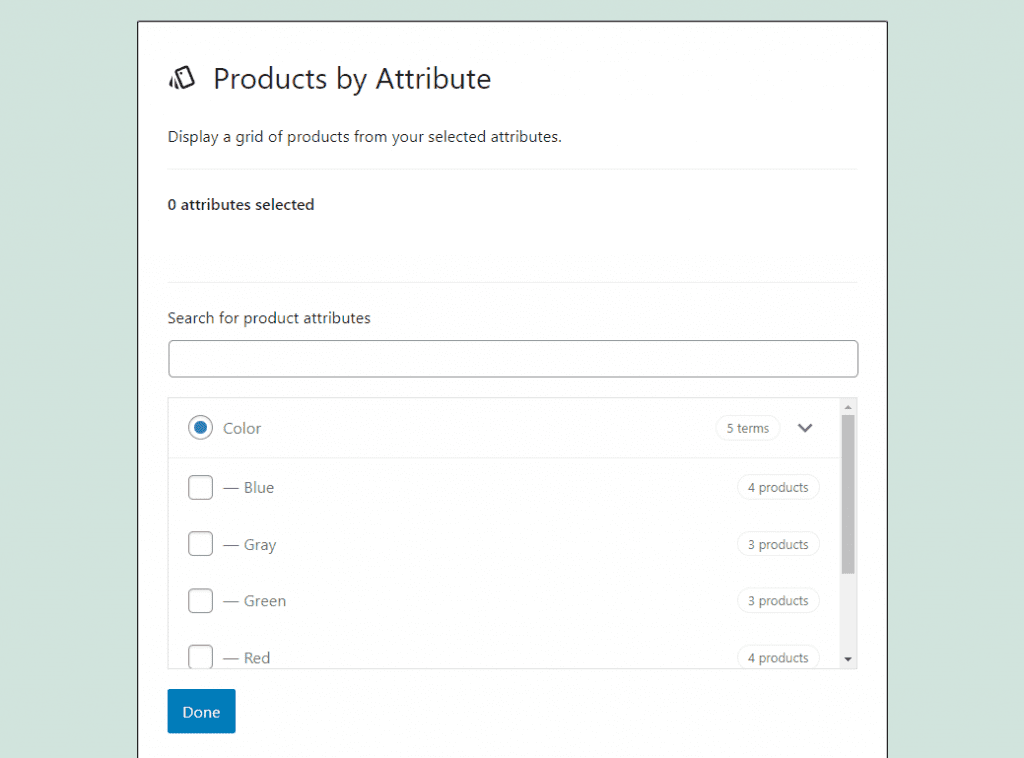Collapse the Color attribute with the chevron

[x=805, y=427]
